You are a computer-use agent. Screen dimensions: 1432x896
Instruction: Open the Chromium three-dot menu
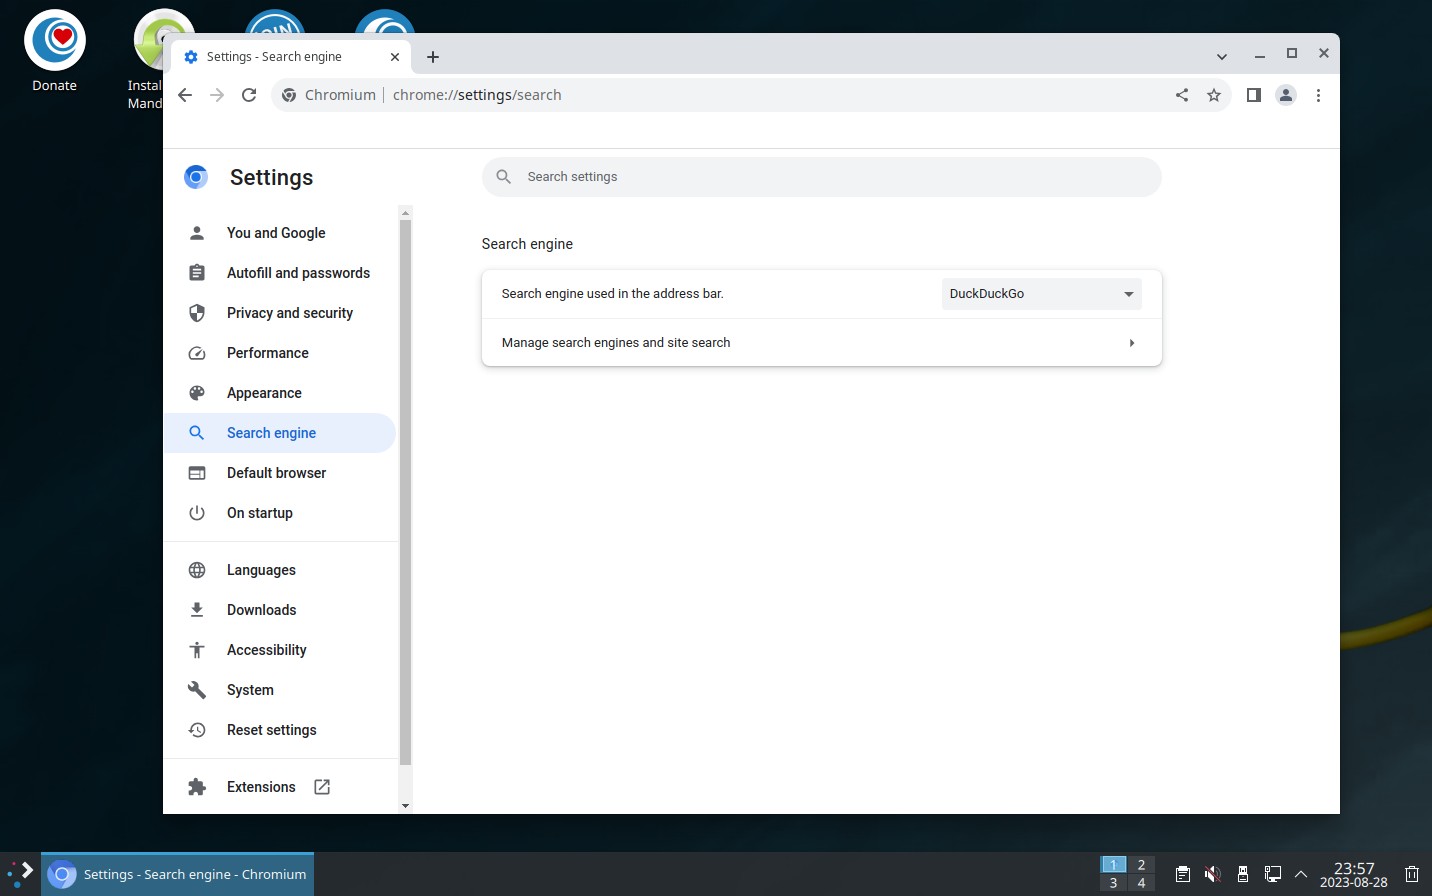pyautogui.click(x=1318, y=95)
